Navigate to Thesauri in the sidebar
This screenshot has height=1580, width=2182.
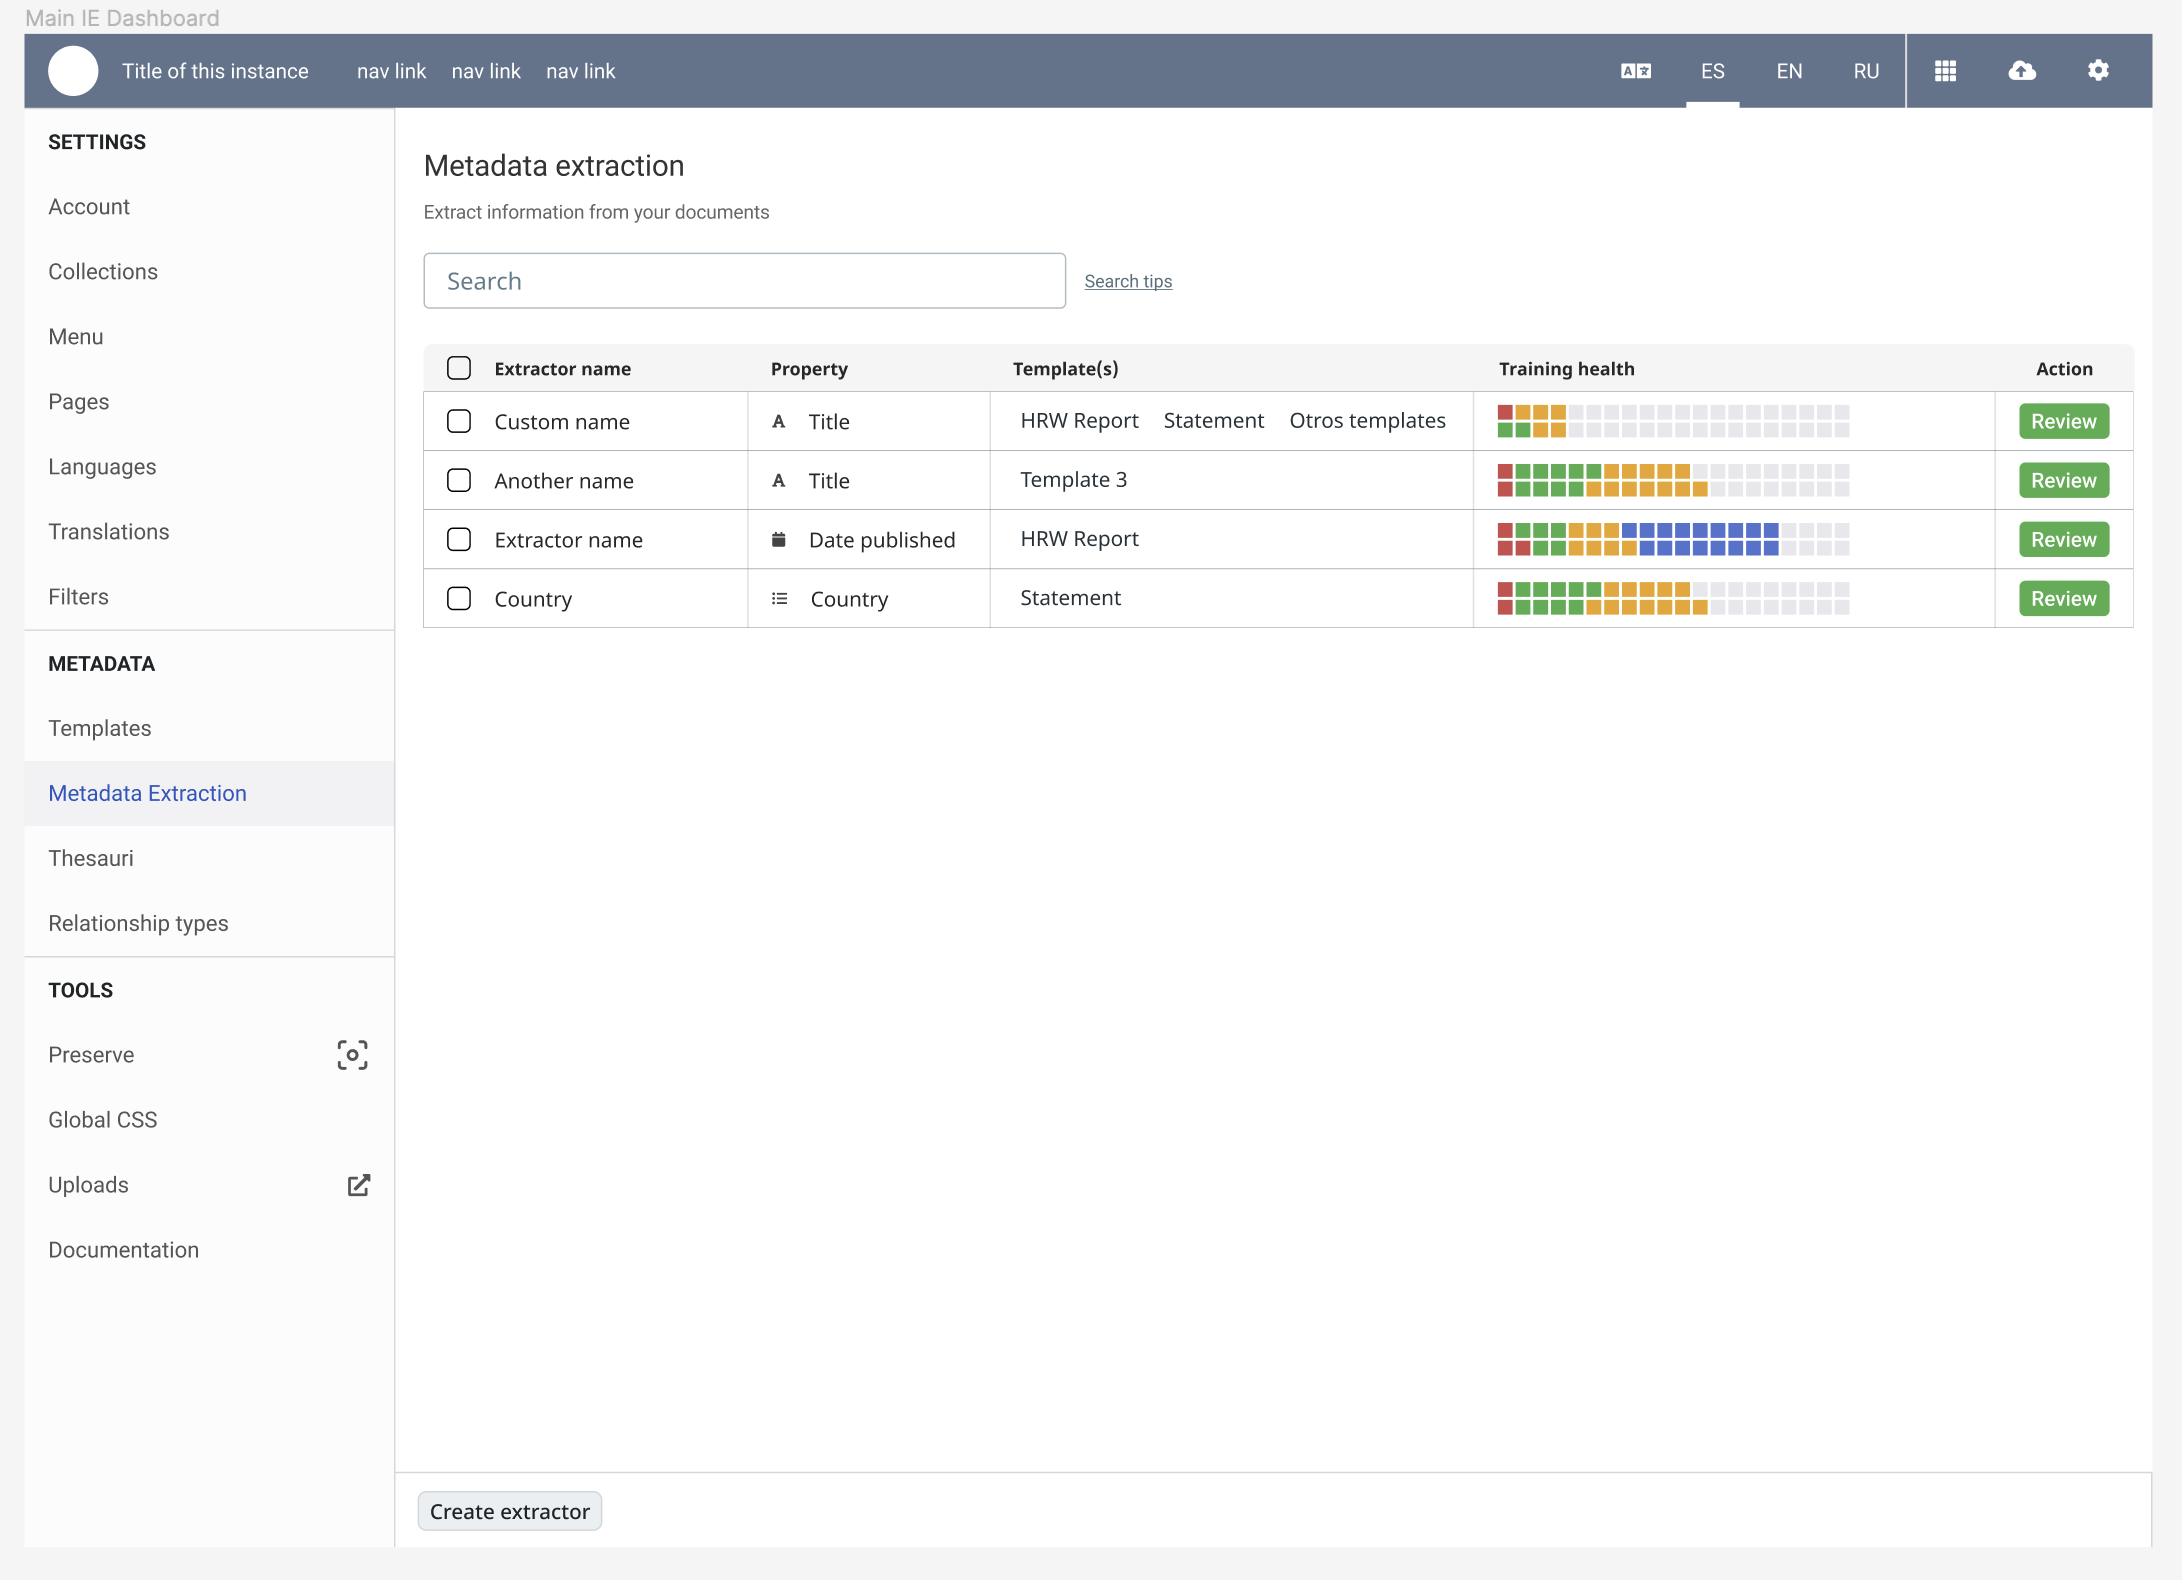click(91, 858)
